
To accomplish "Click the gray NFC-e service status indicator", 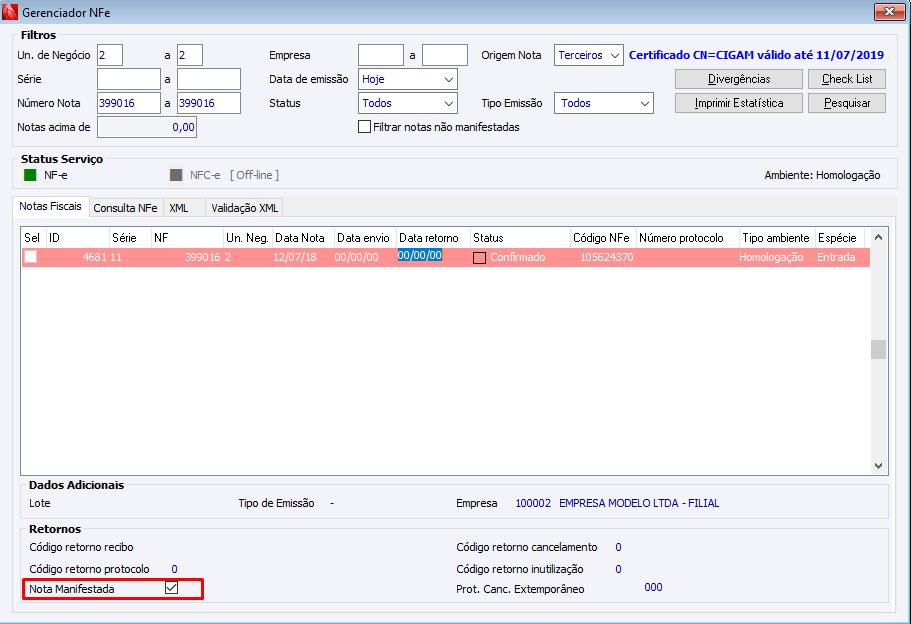I will [176, 175].
